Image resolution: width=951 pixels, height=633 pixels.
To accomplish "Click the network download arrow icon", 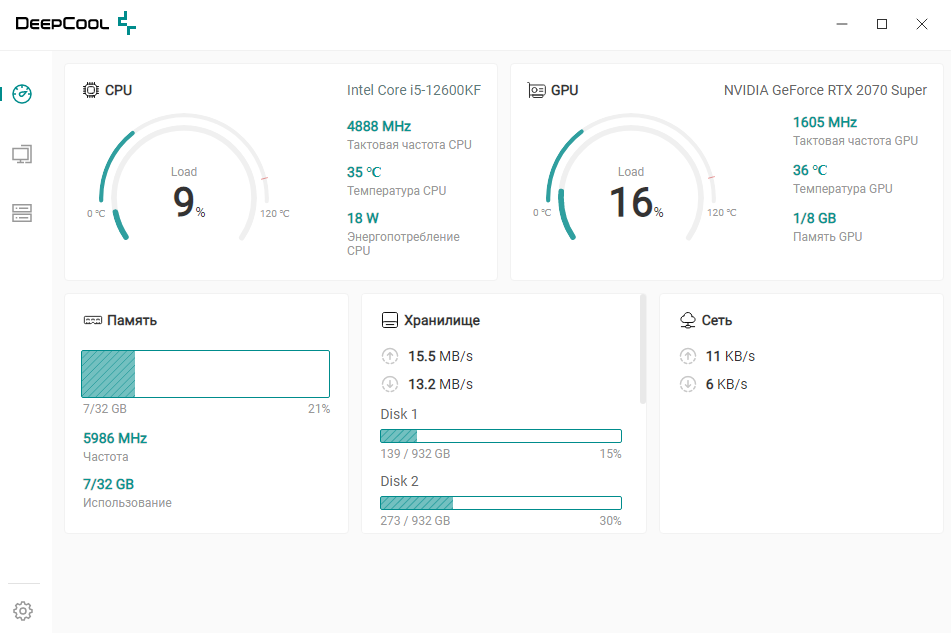I will 688,384.
